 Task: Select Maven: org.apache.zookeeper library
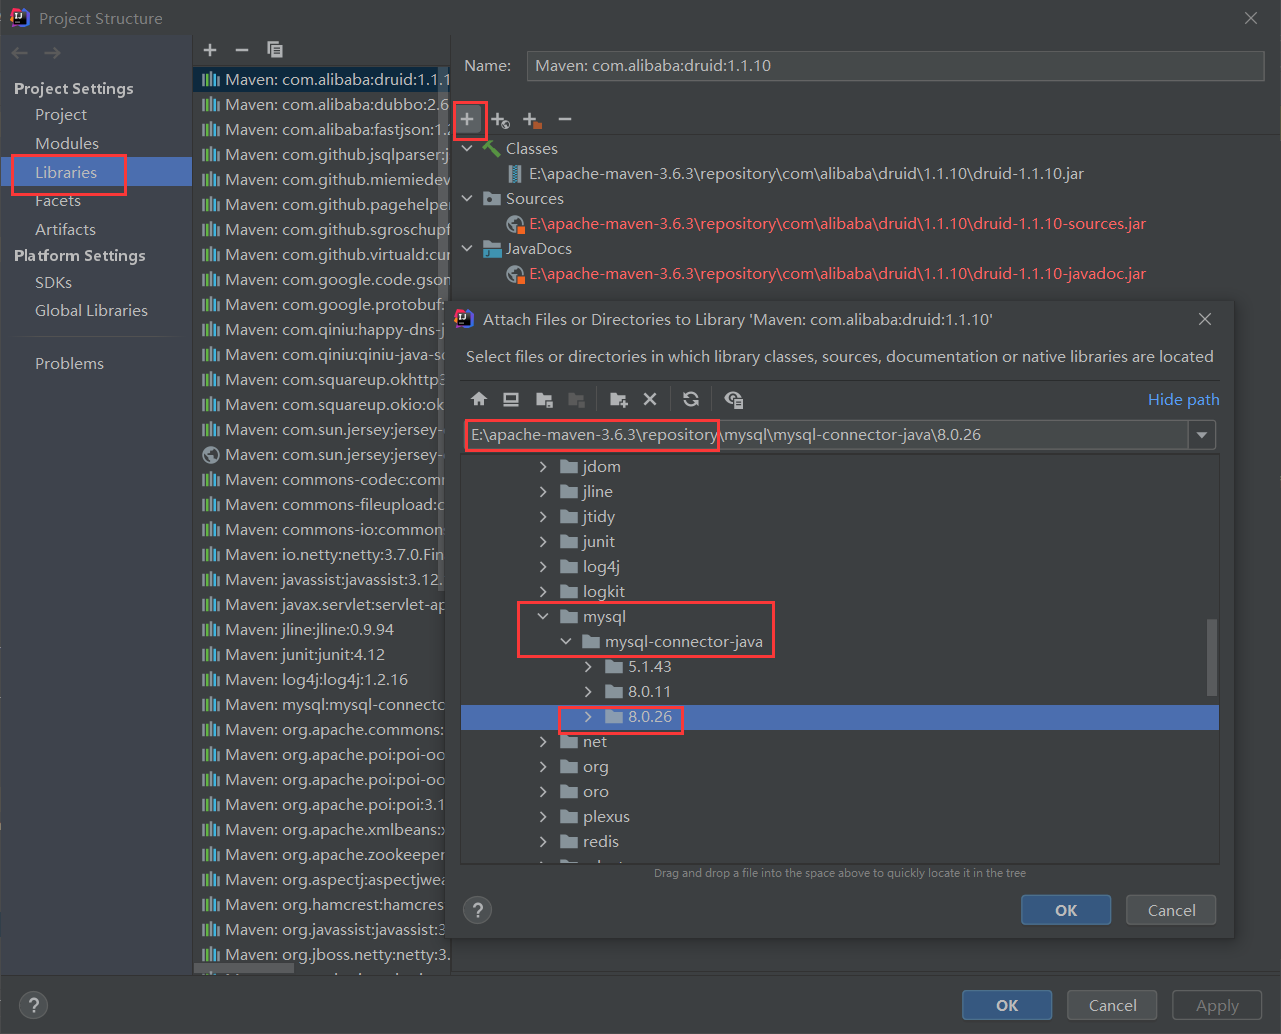(320, 855)
